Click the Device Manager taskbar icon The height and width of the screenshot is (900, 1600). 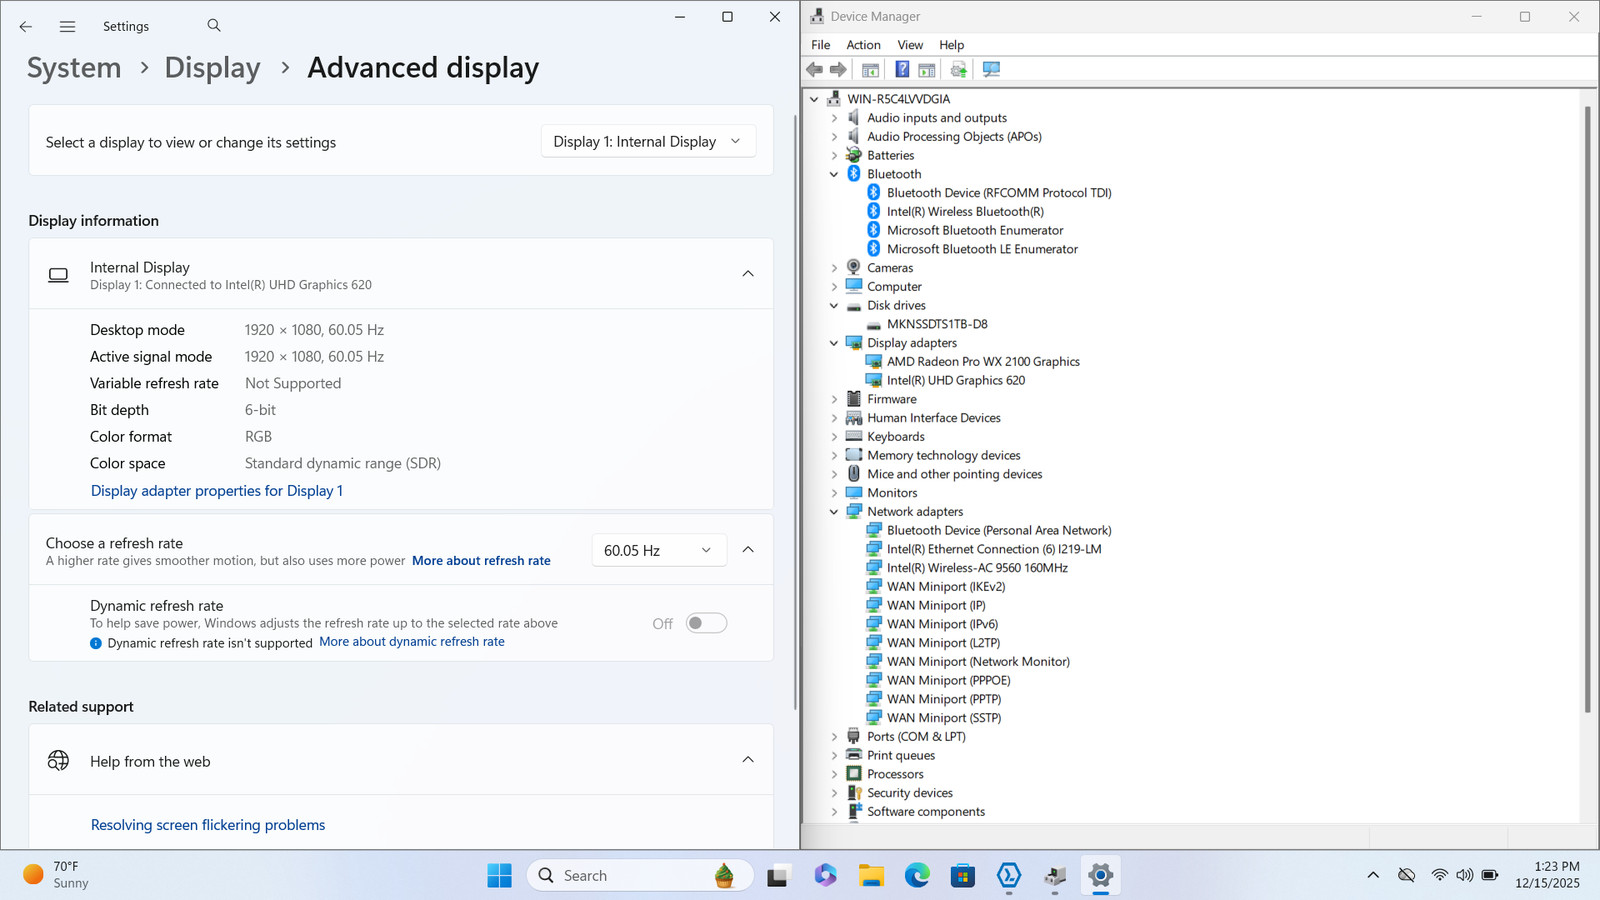point(1055,876)
